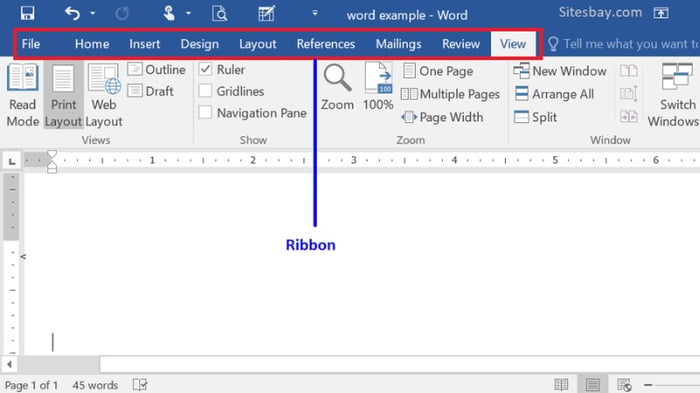Click the proofing check icon in status bar

pyautogui.click(x=140, y=385)
